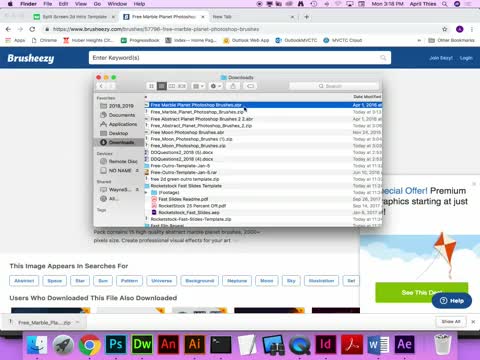
Task: Open the Finder action gear dropdown
Action: pos(216,86)
